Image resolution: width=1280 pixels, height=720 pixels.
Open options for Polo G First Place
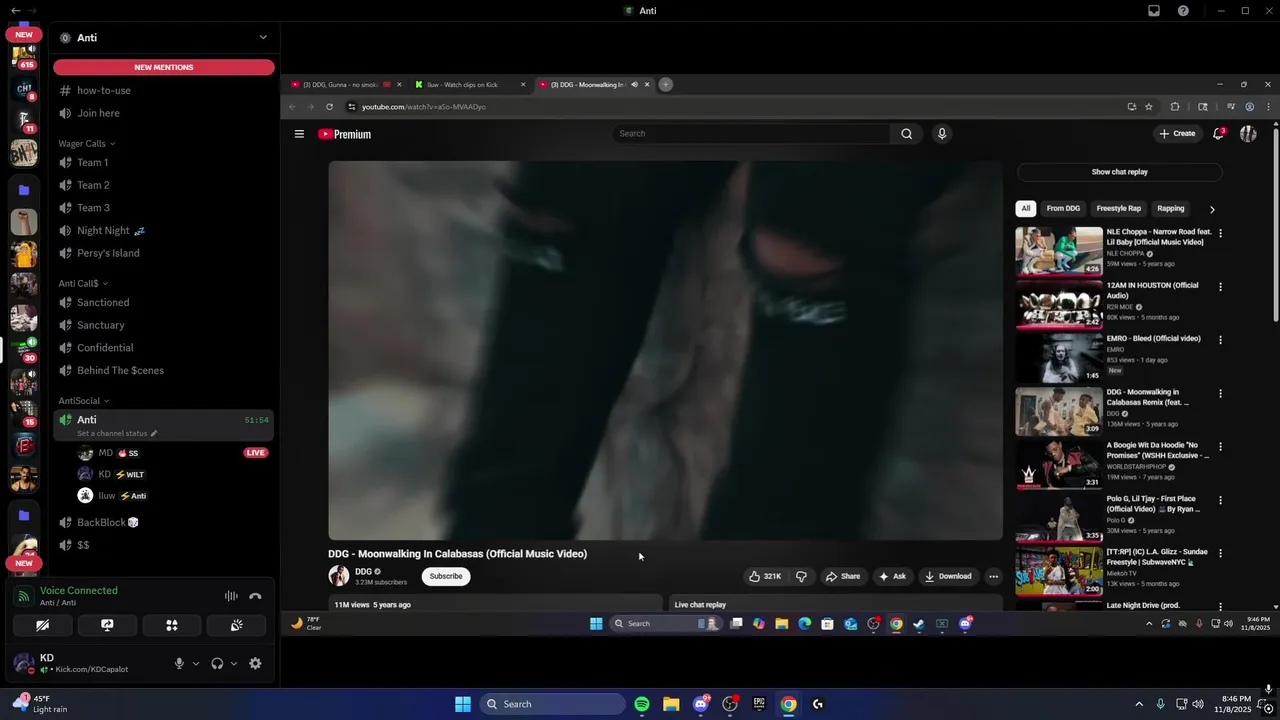point(1220,500)
